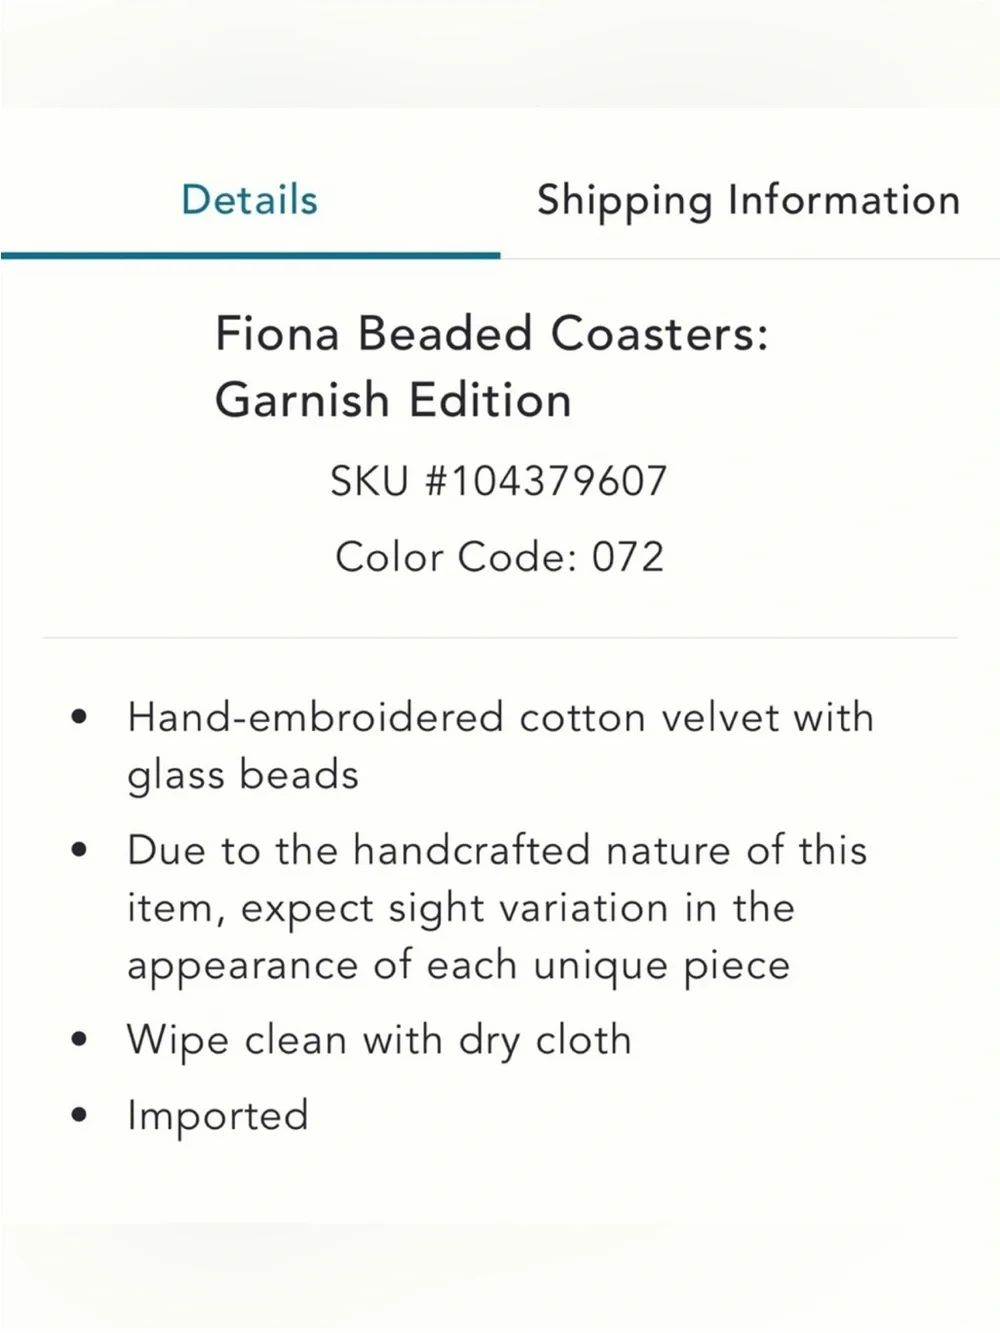
Task: Click the Color Code: 072 label
Action: pyautogui.click(x=499, y=557)
